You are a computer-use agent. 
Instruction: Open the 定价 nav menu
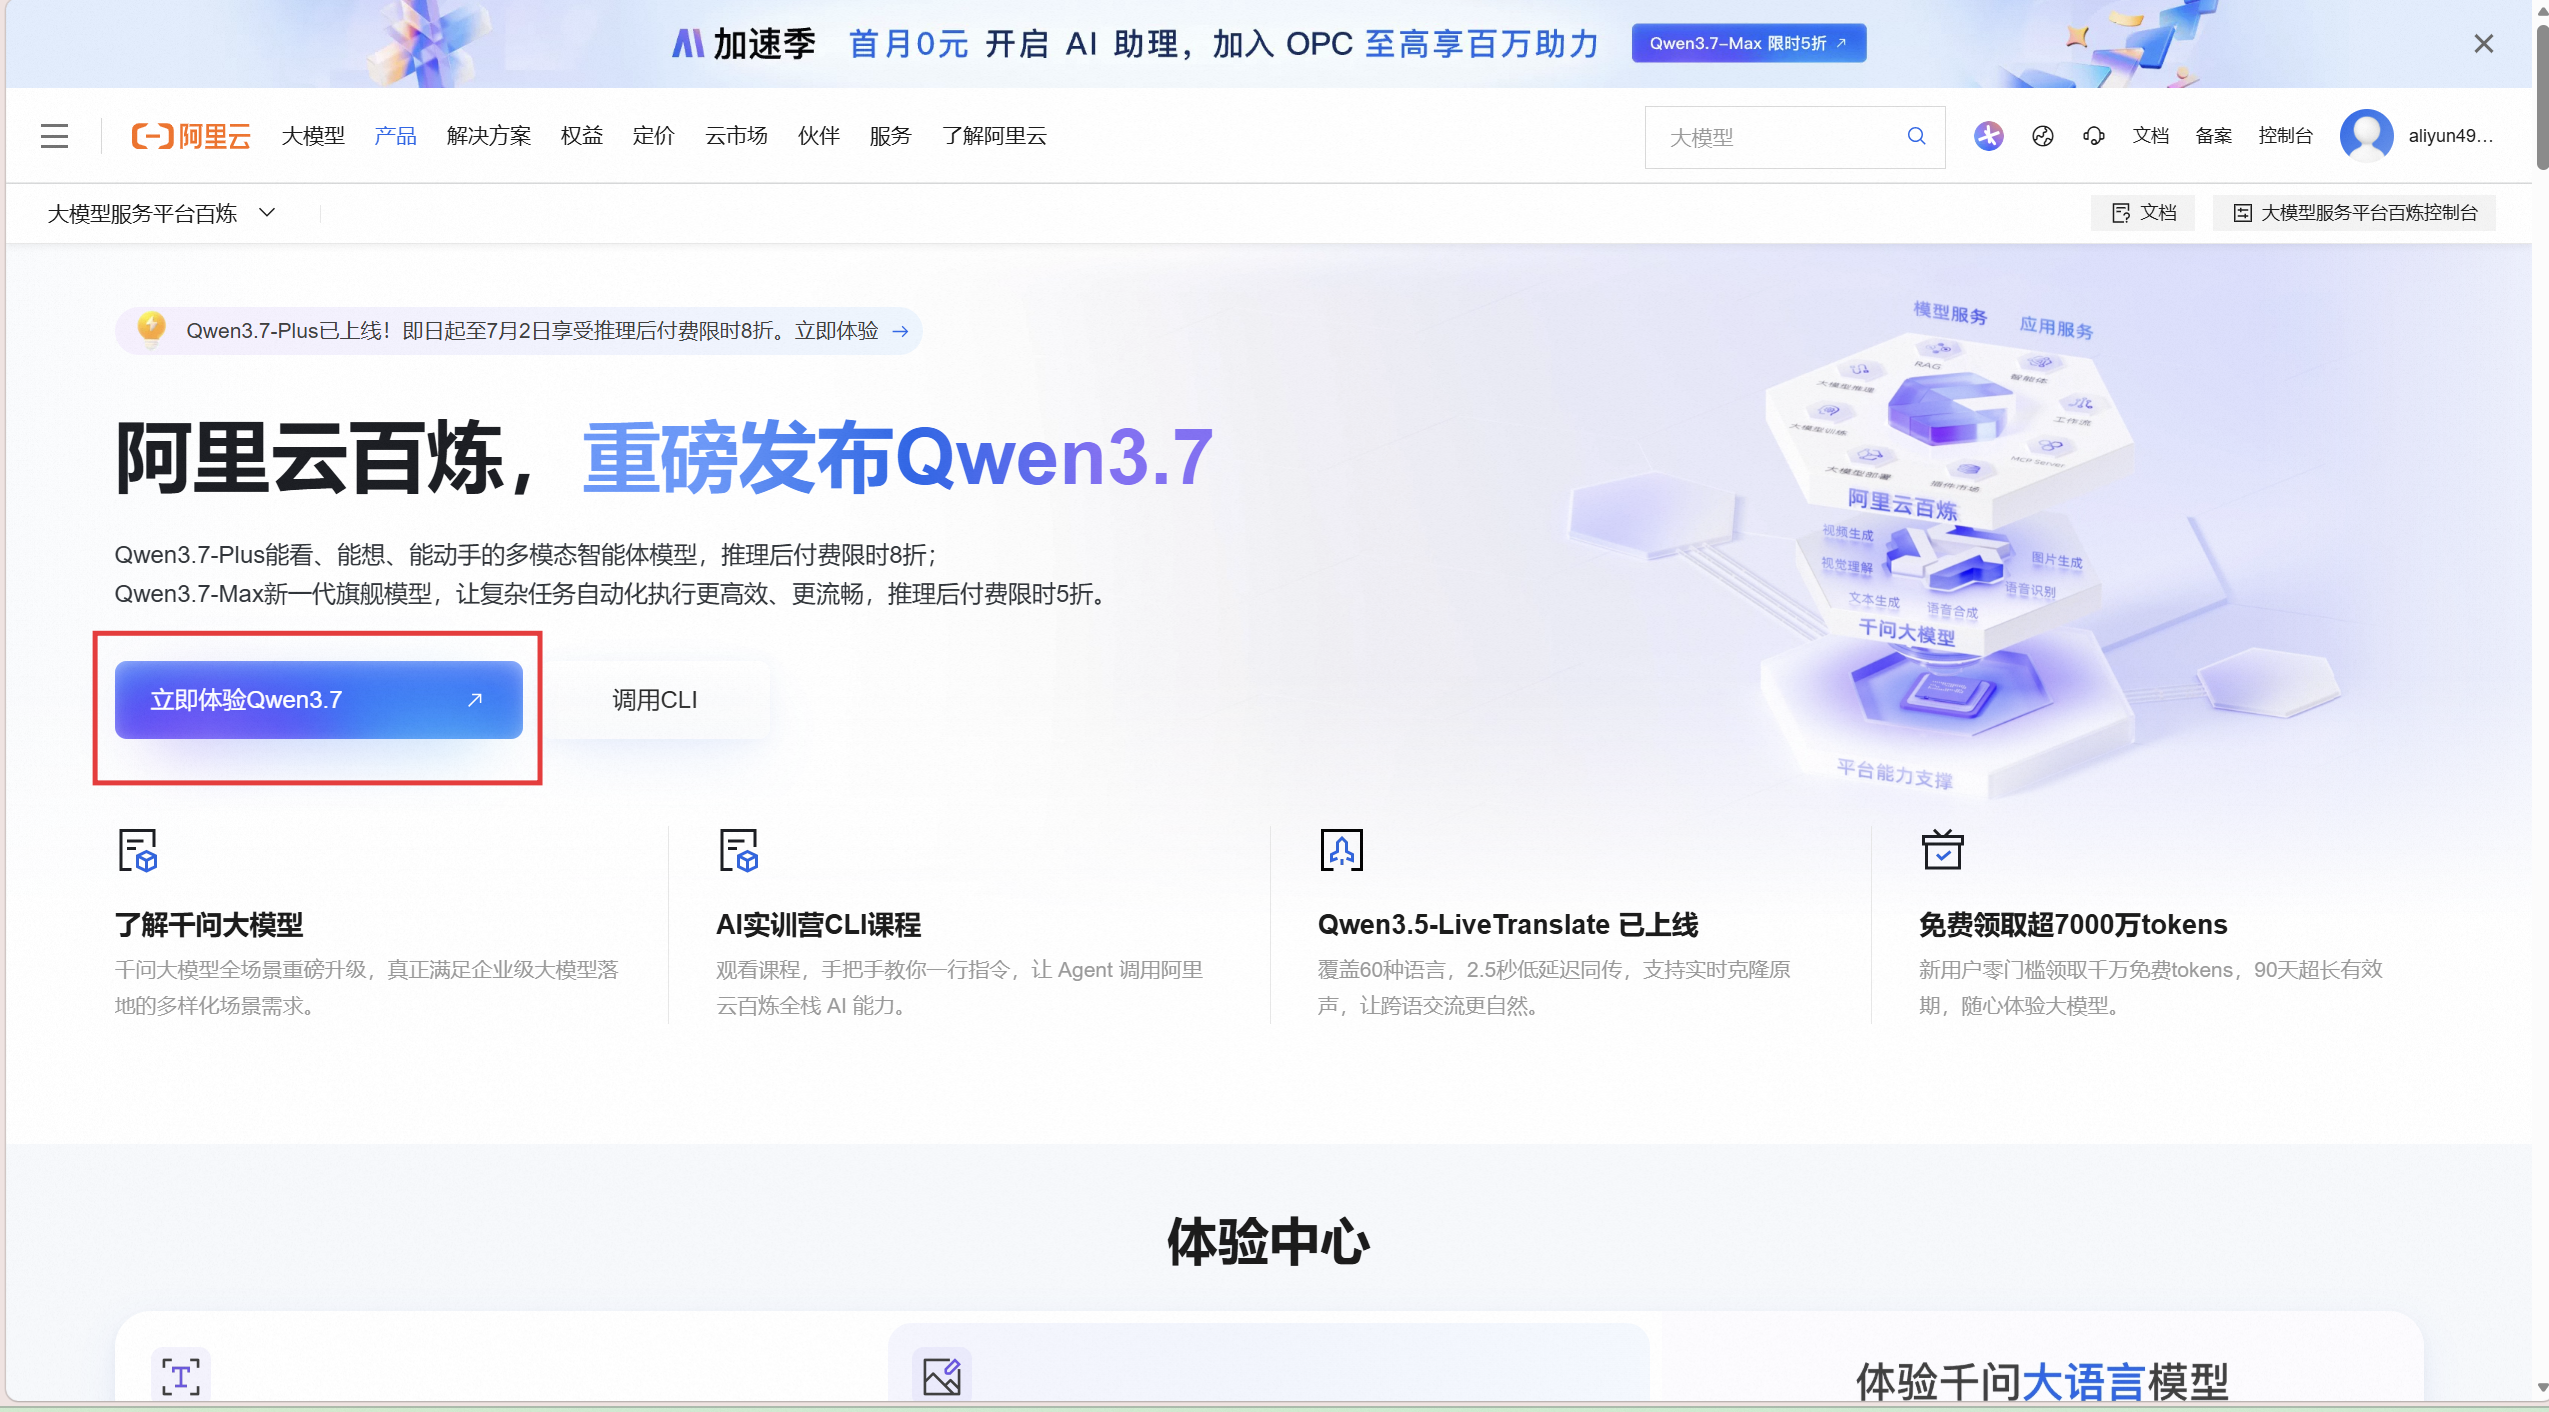click(x=654, y=136)
